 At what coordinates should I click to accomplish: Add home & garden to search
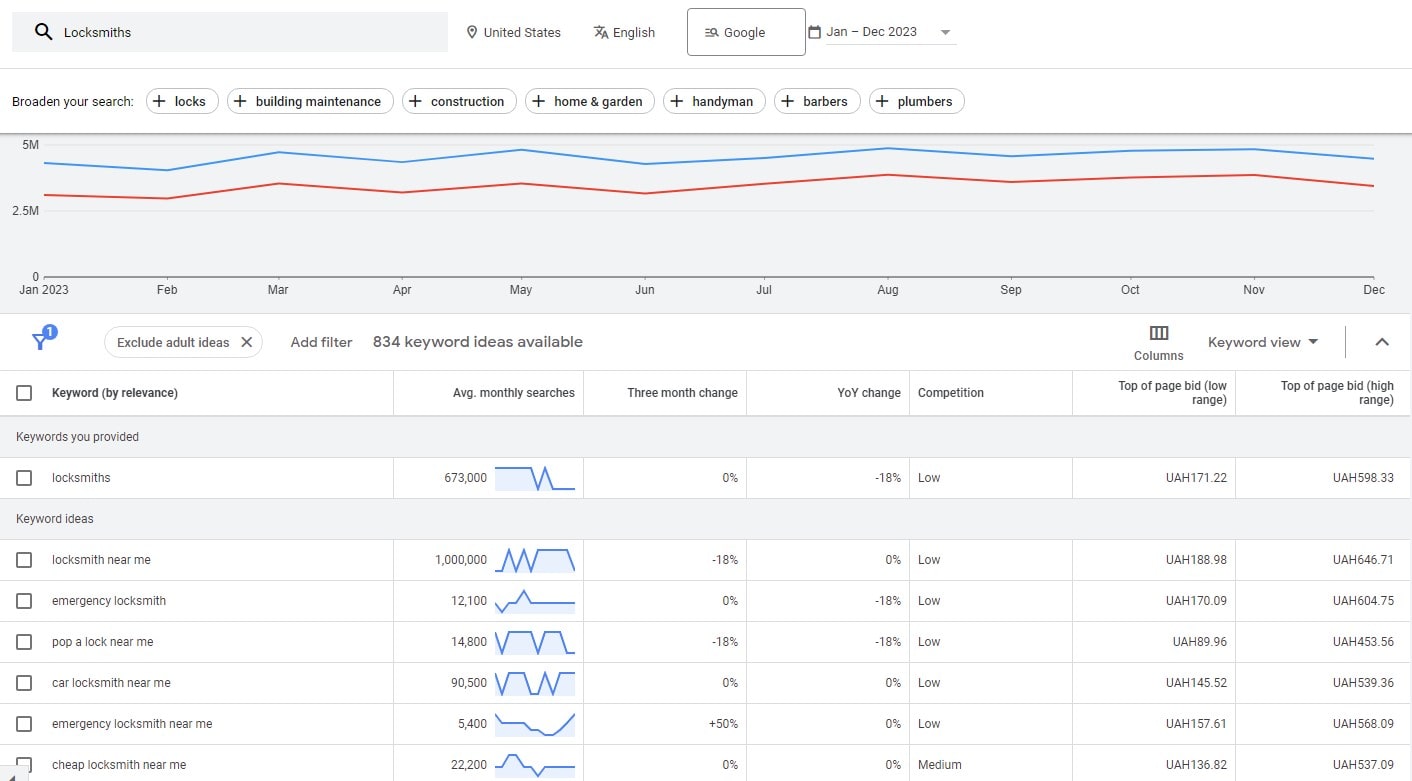590,101
